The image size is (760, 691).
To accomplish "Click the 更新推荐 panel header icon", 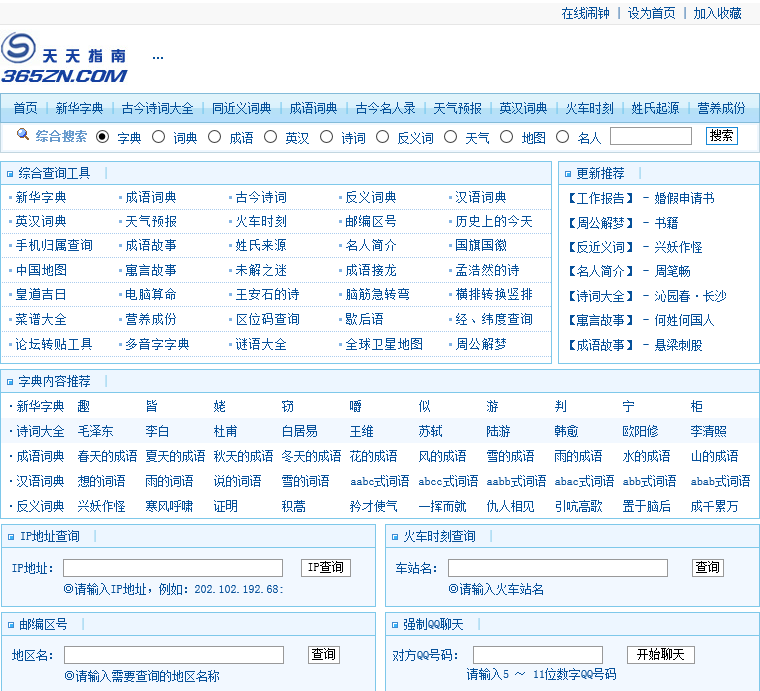I will [567, 174].
